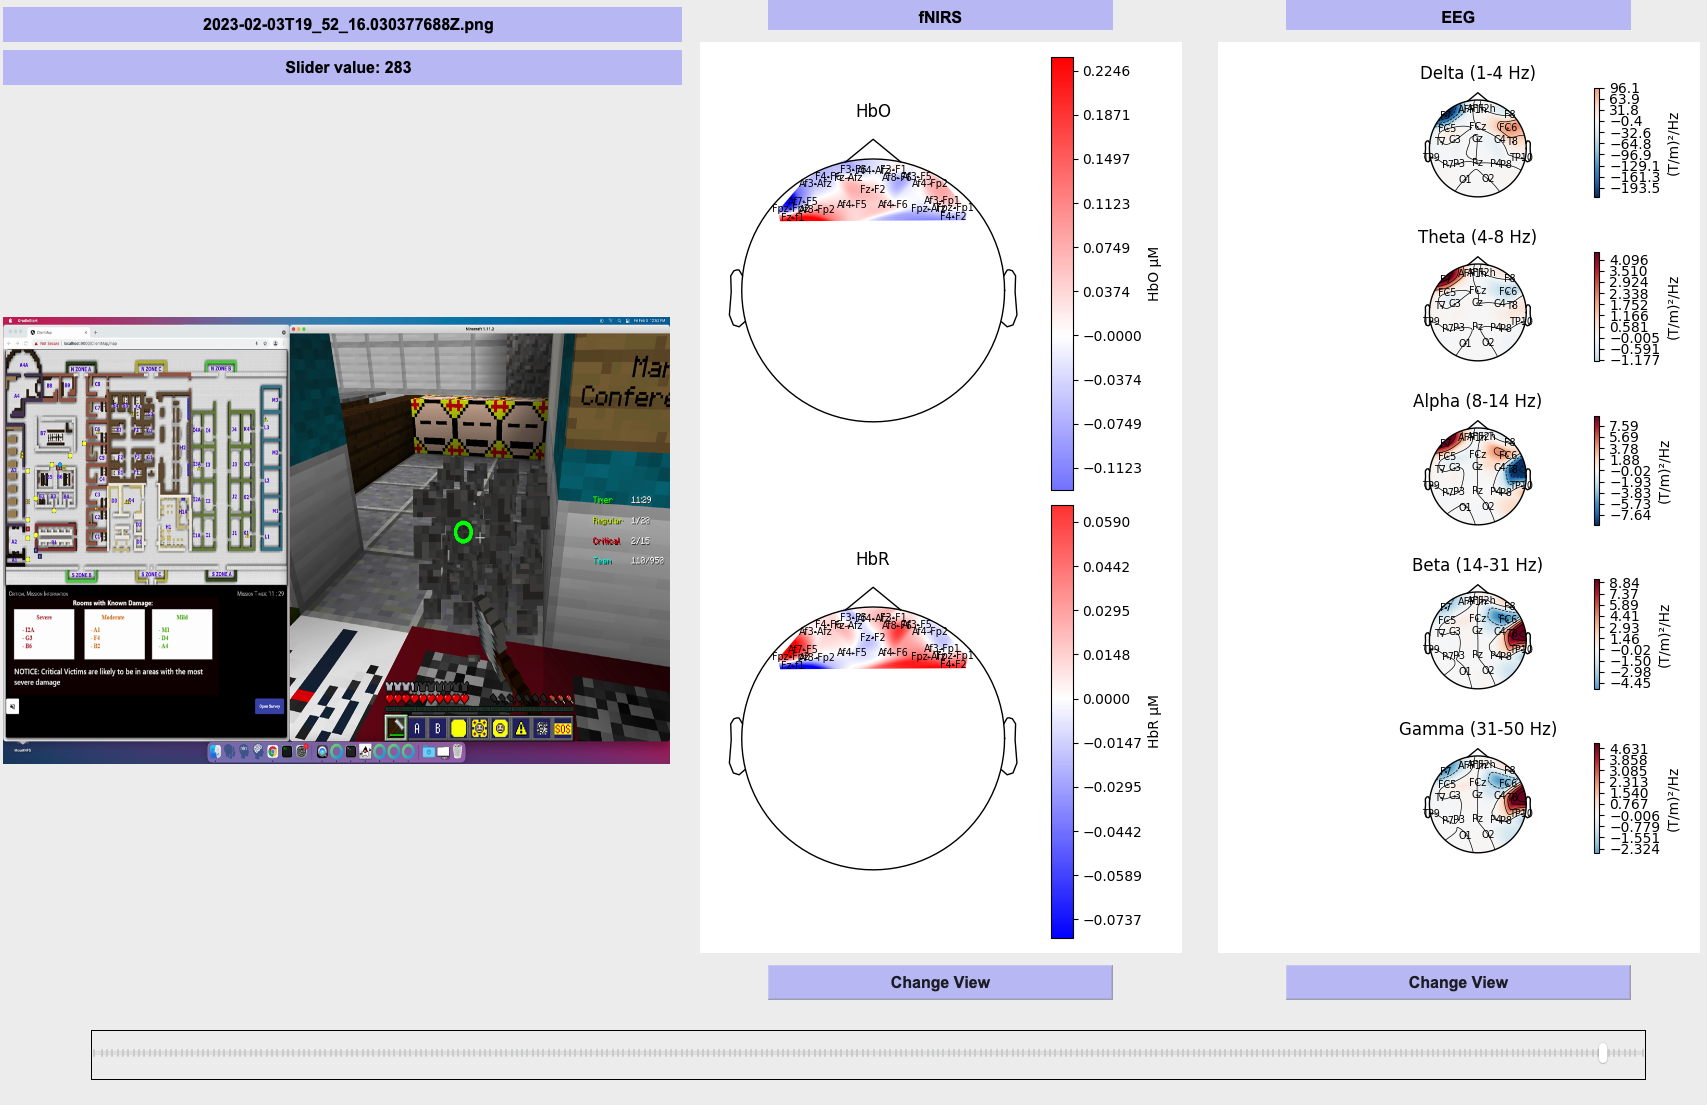Select the hammer tool in the hotbar

tap(396, 729)
